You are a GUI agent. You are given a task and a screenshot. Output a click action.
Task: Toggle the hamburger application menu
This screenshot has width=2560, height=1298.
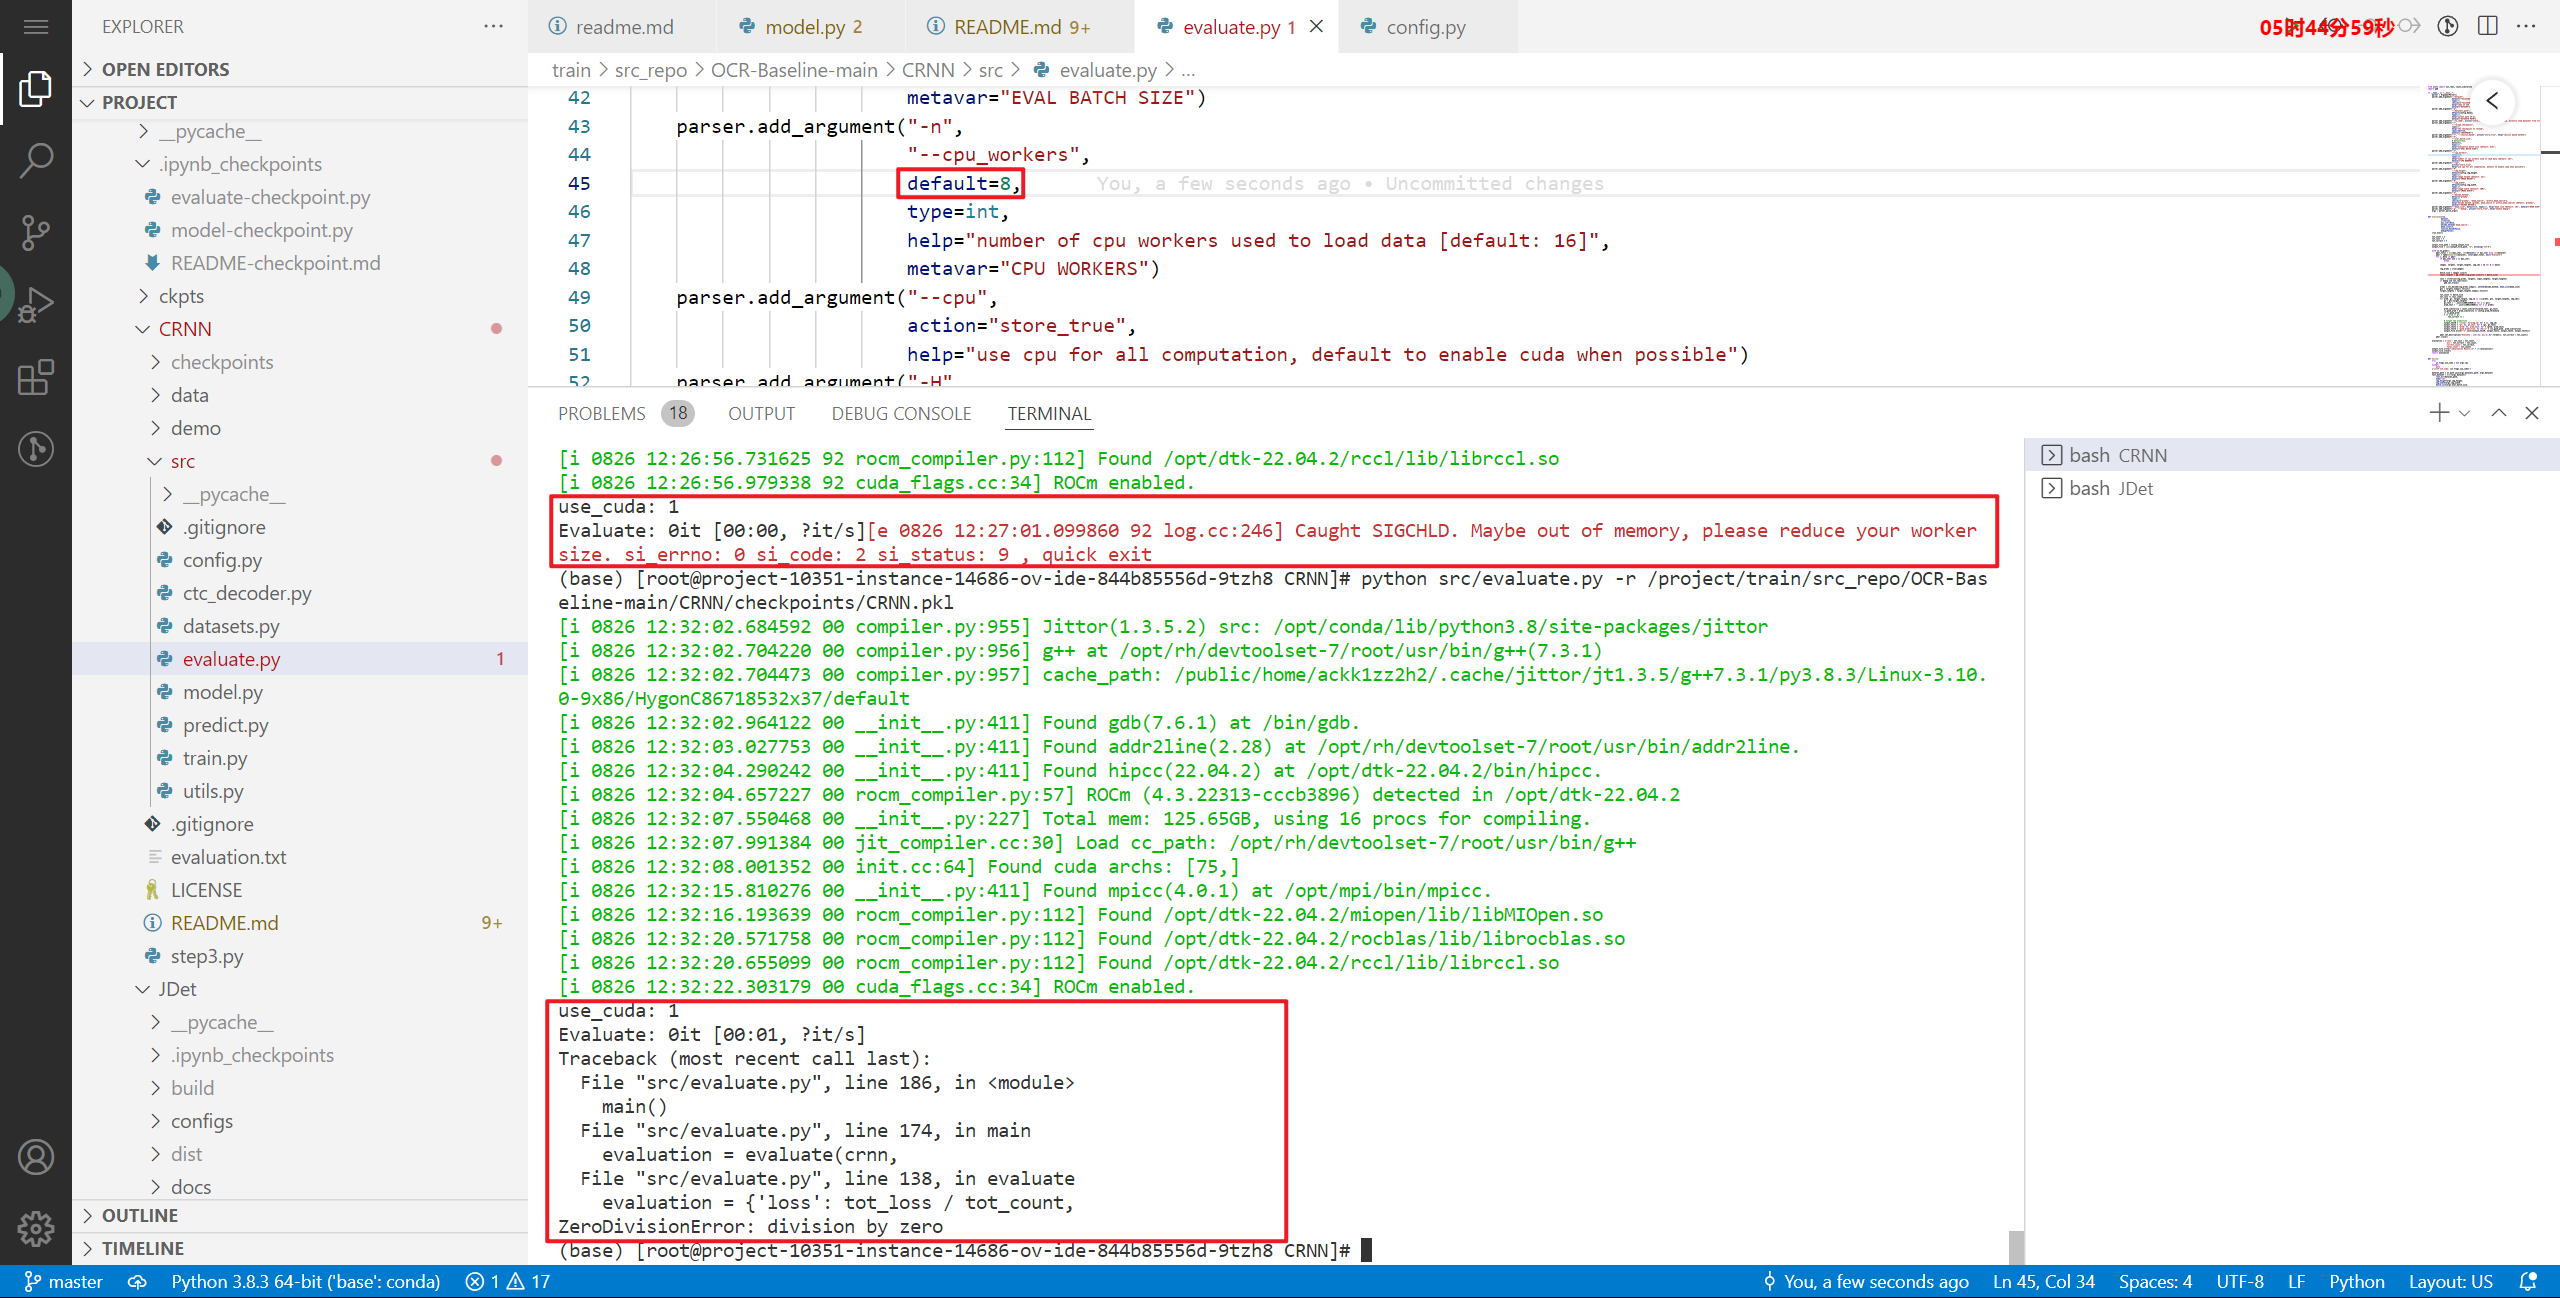pos(36,27)
